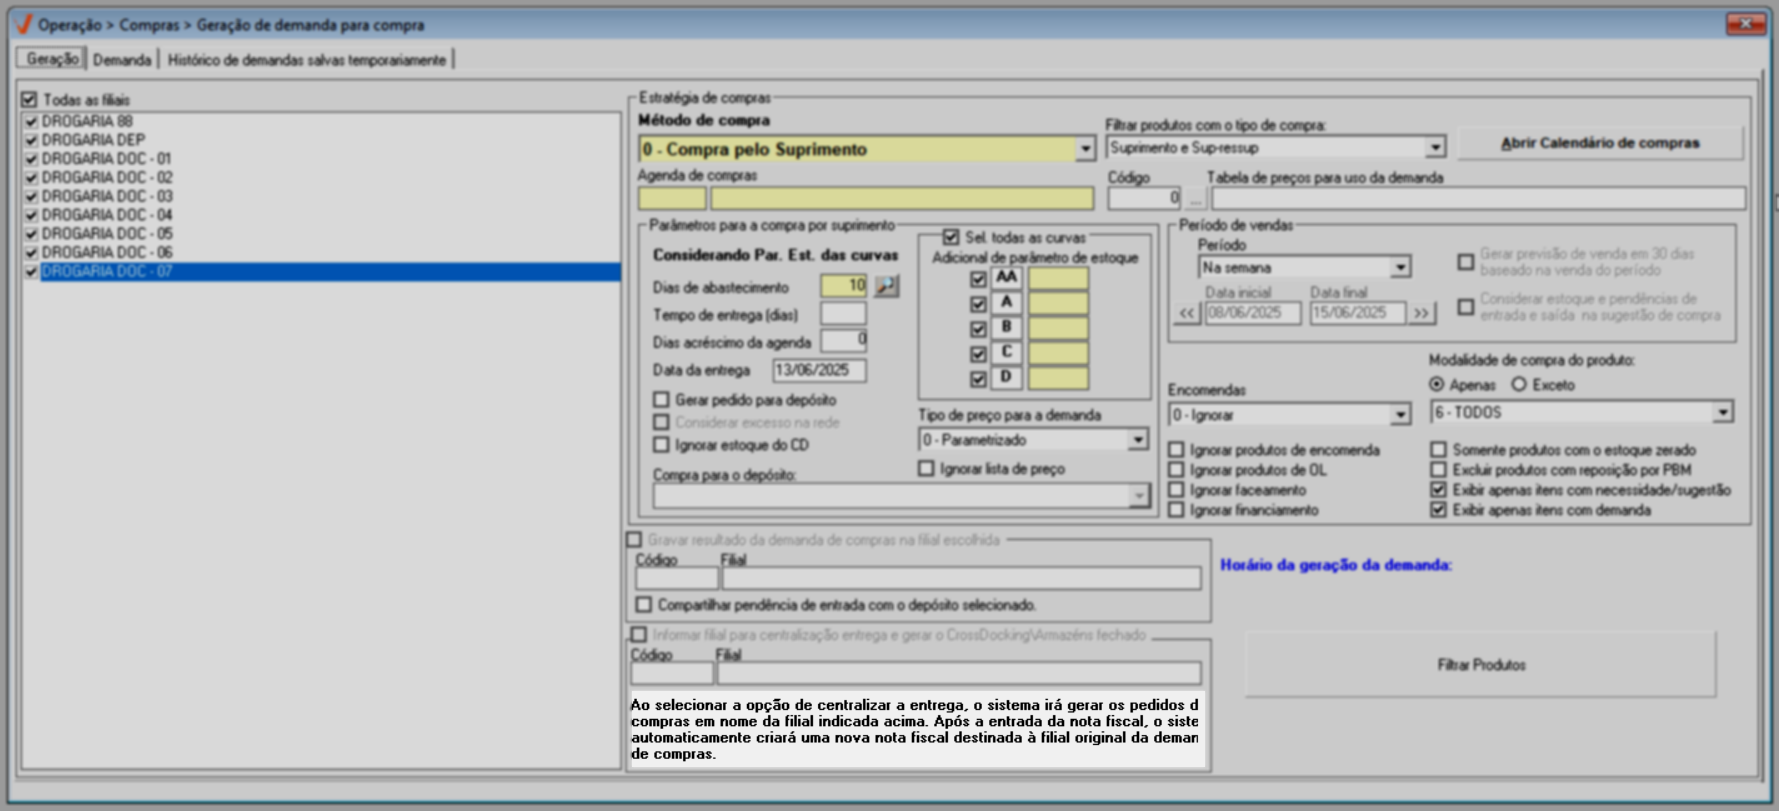This screenshot has height=811, width=1779.
Task: Open the Geração tab
Action: pos(52,59)
